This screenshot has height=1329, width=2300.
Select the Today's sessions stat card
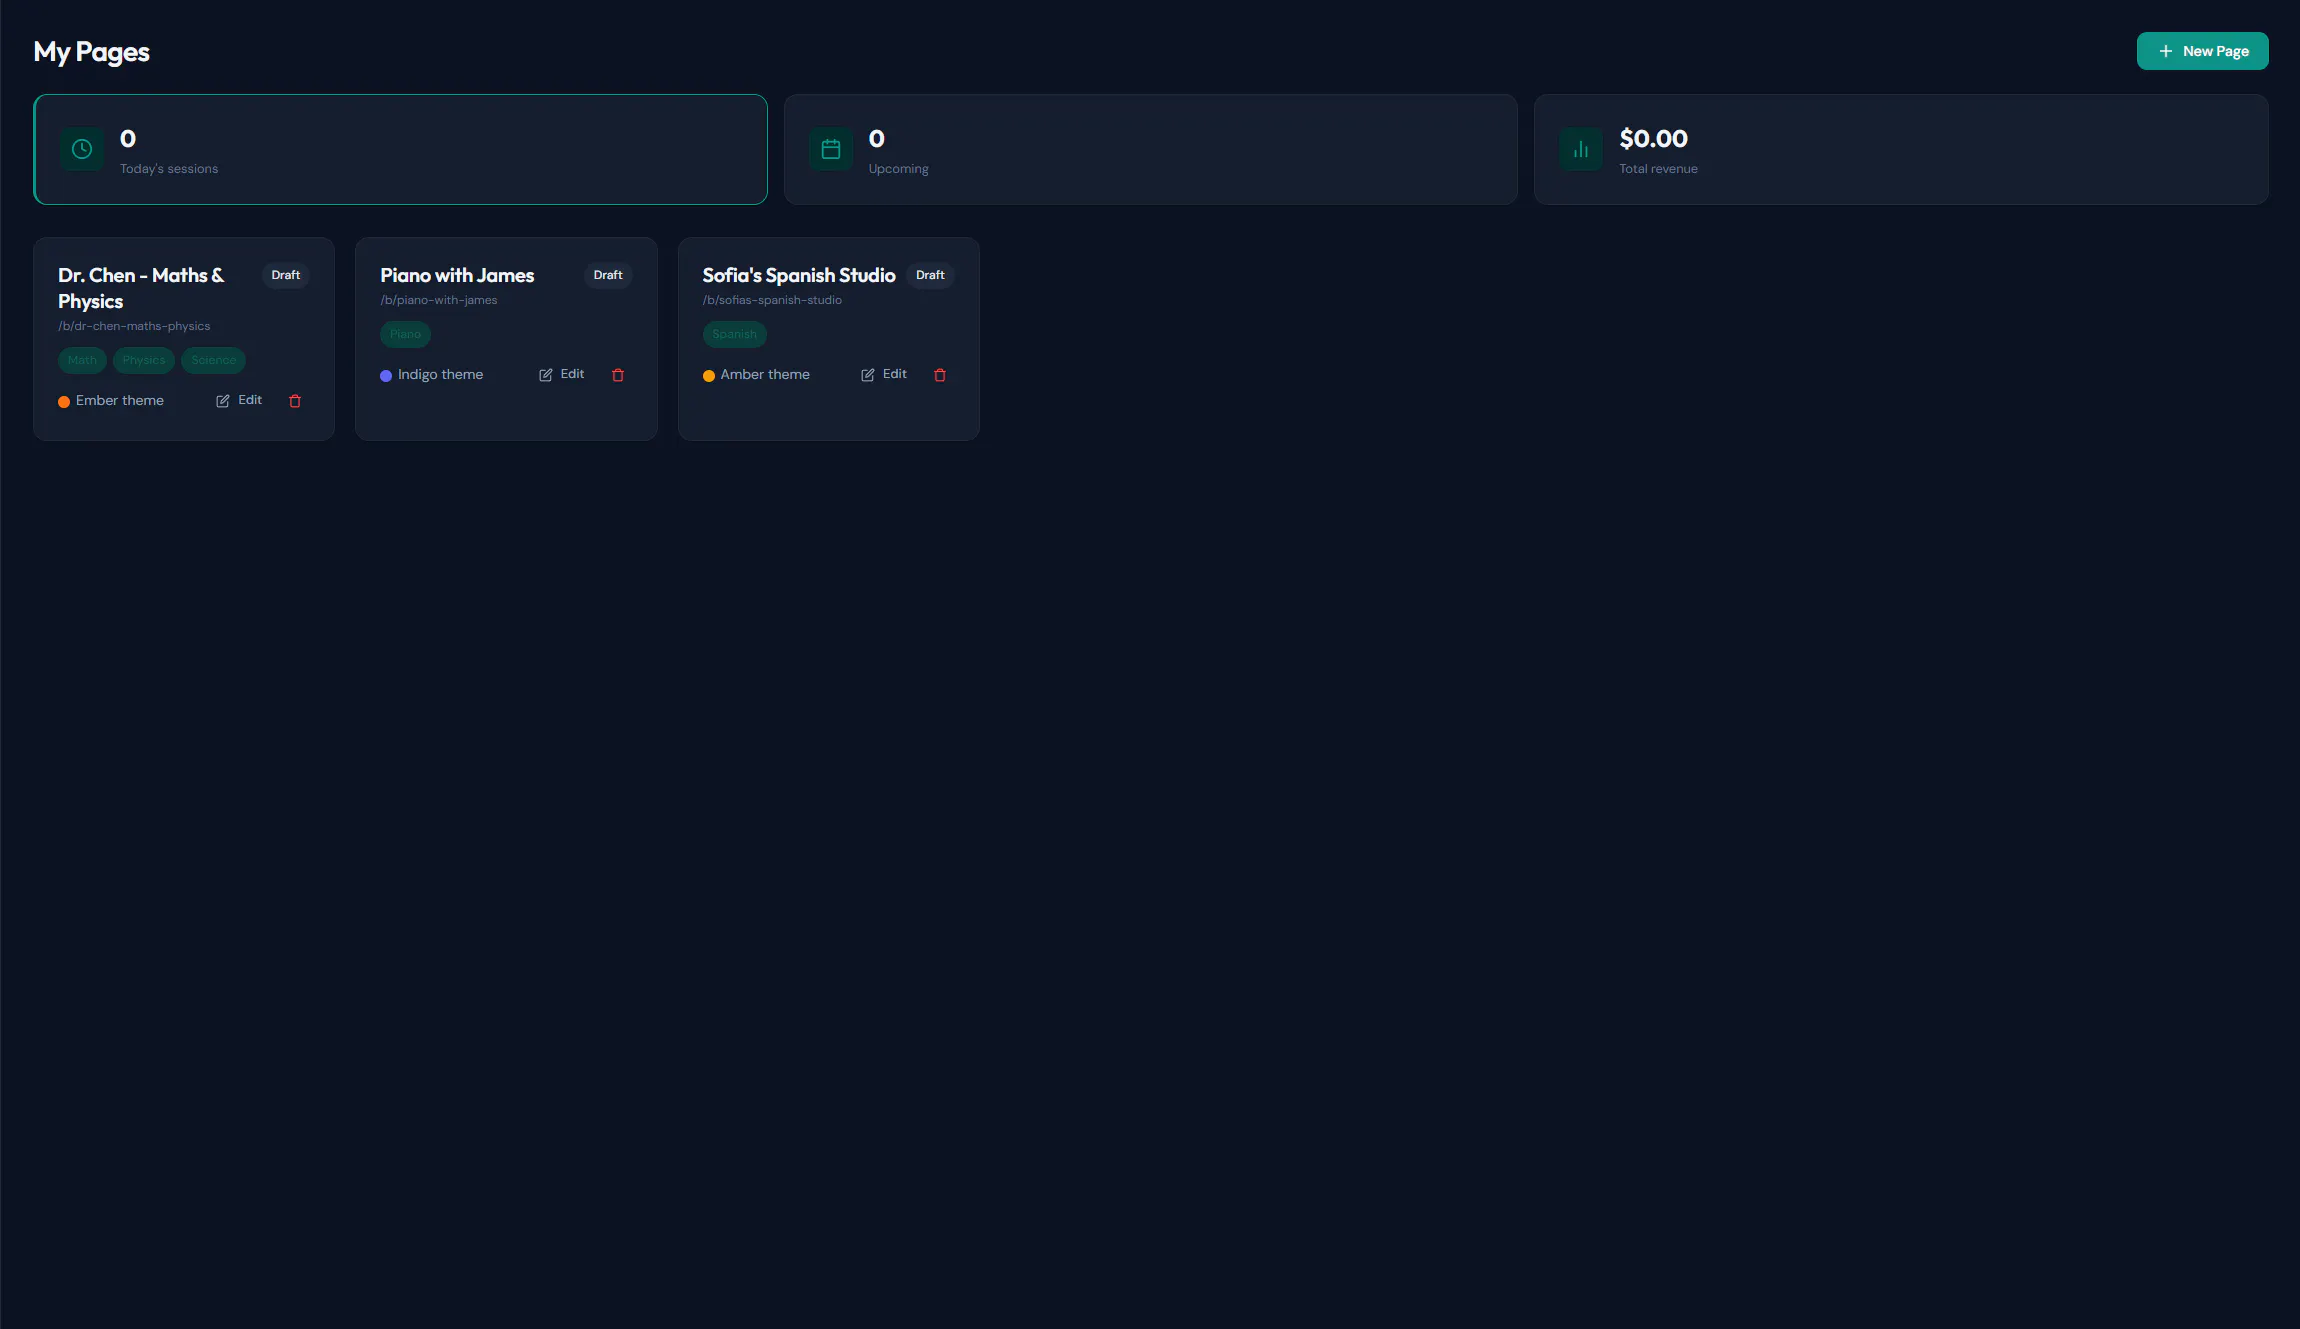pyautogui.click(x=400, y=150)
